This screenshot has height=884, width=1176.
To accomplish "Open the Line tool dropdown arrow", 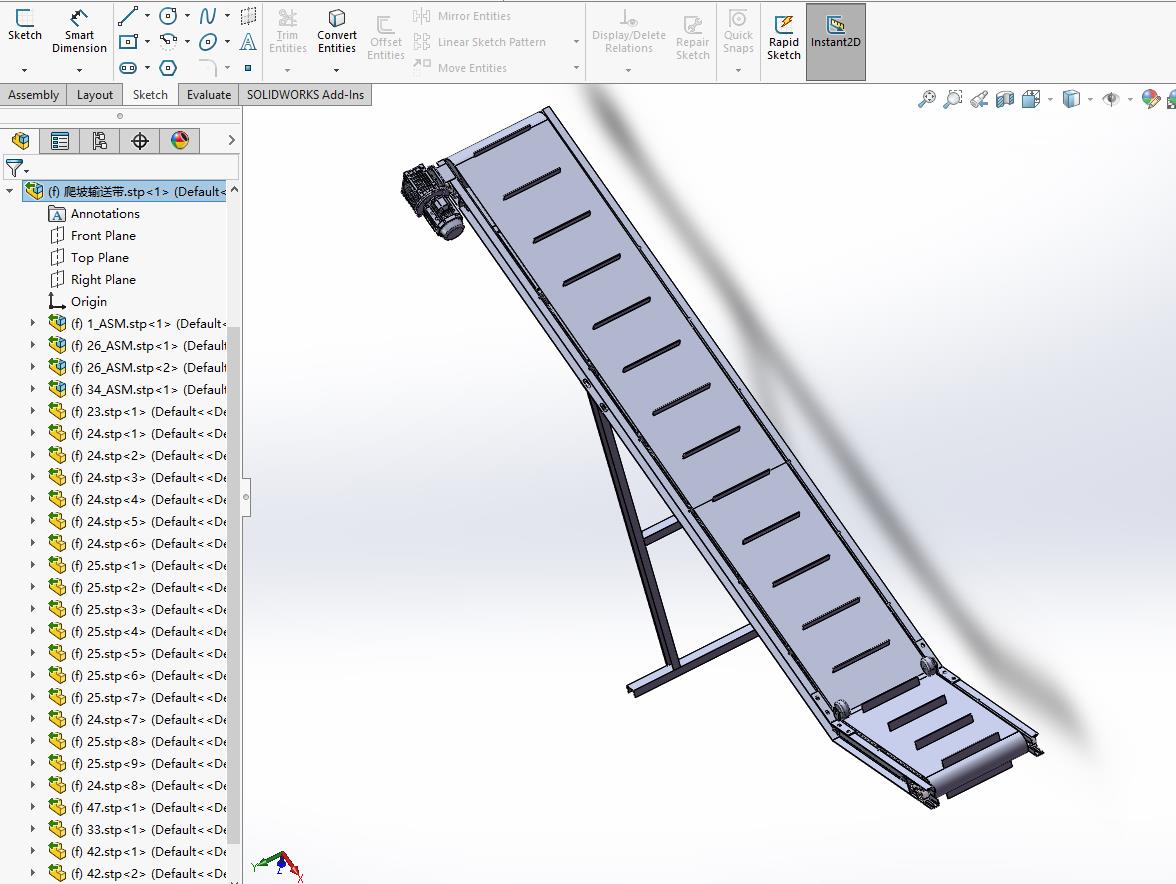I will click(147, 16).
